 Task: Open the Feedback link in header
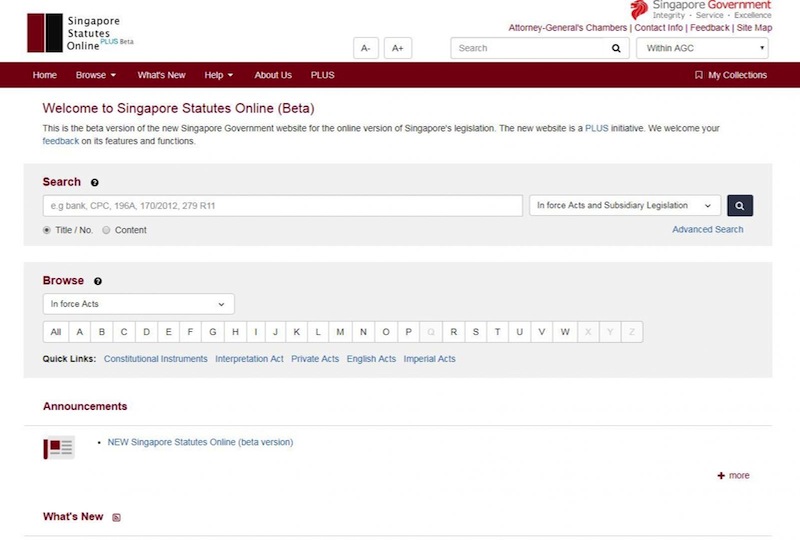(x=710, y=28)
